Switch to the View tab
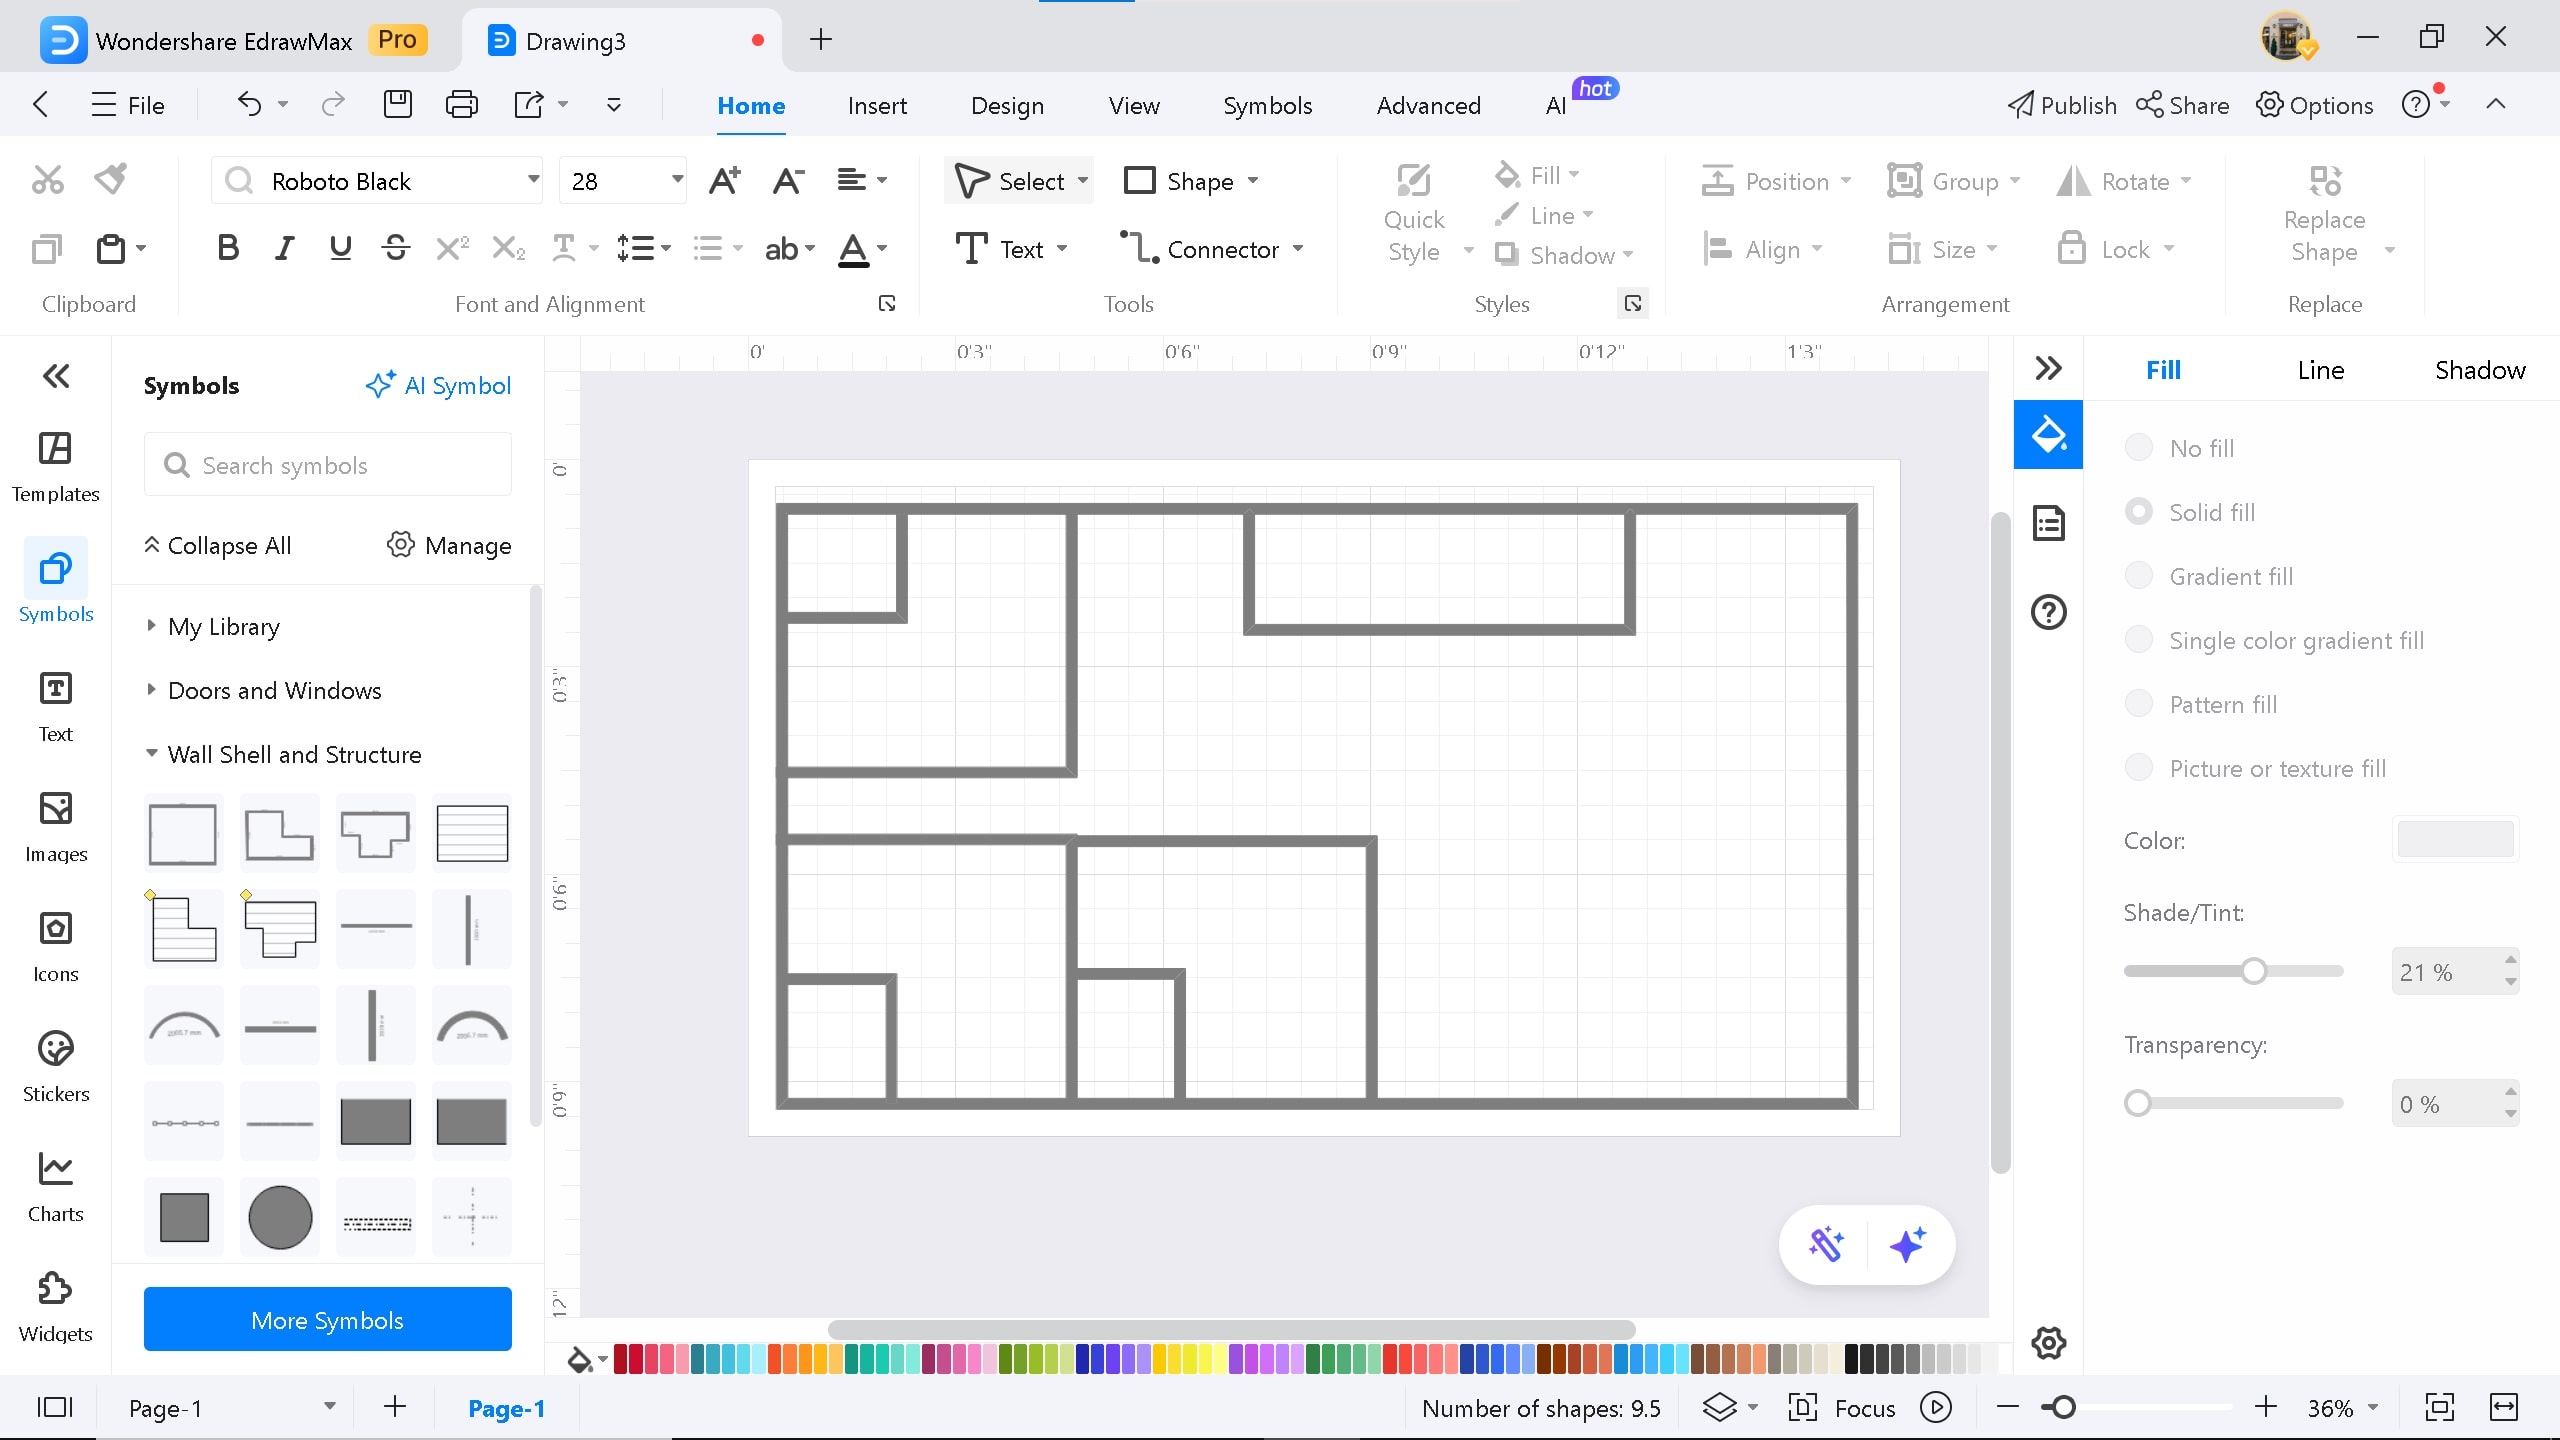 tap(1134, 105)
